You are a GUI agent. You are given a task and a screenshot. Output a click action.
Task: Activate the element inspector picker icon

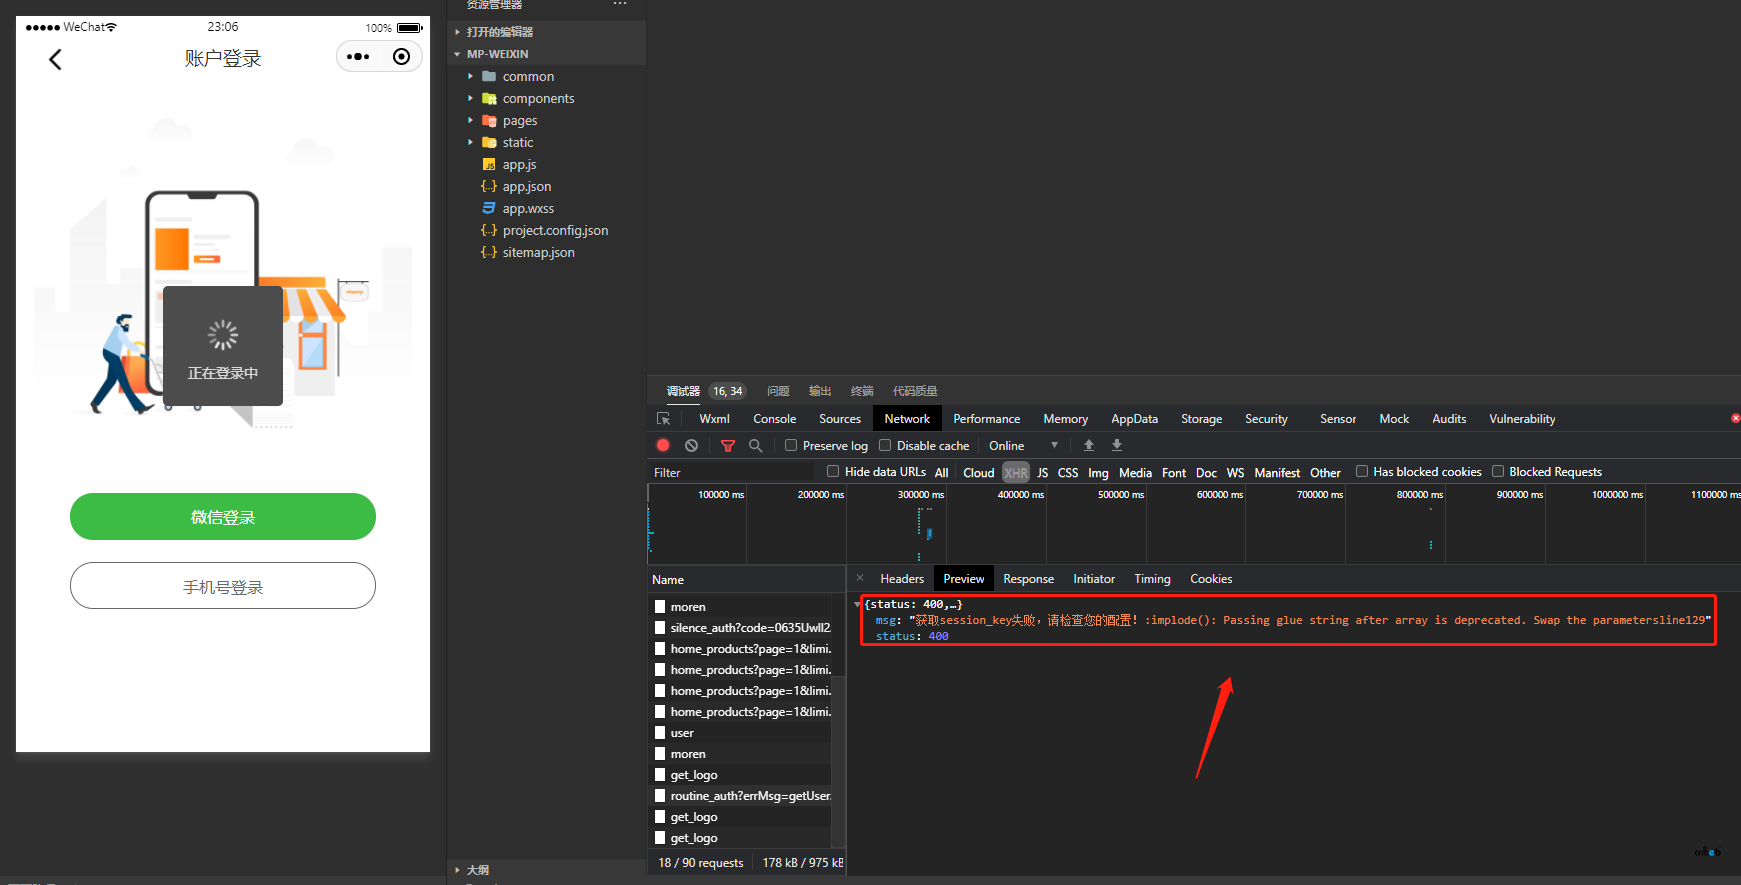pos(663,419)
